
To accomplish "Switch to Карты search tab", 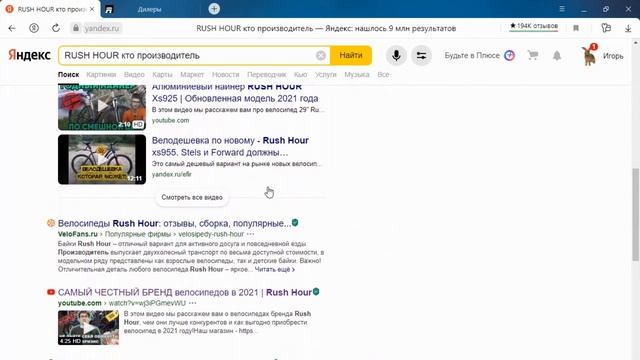I will [162, 75].
